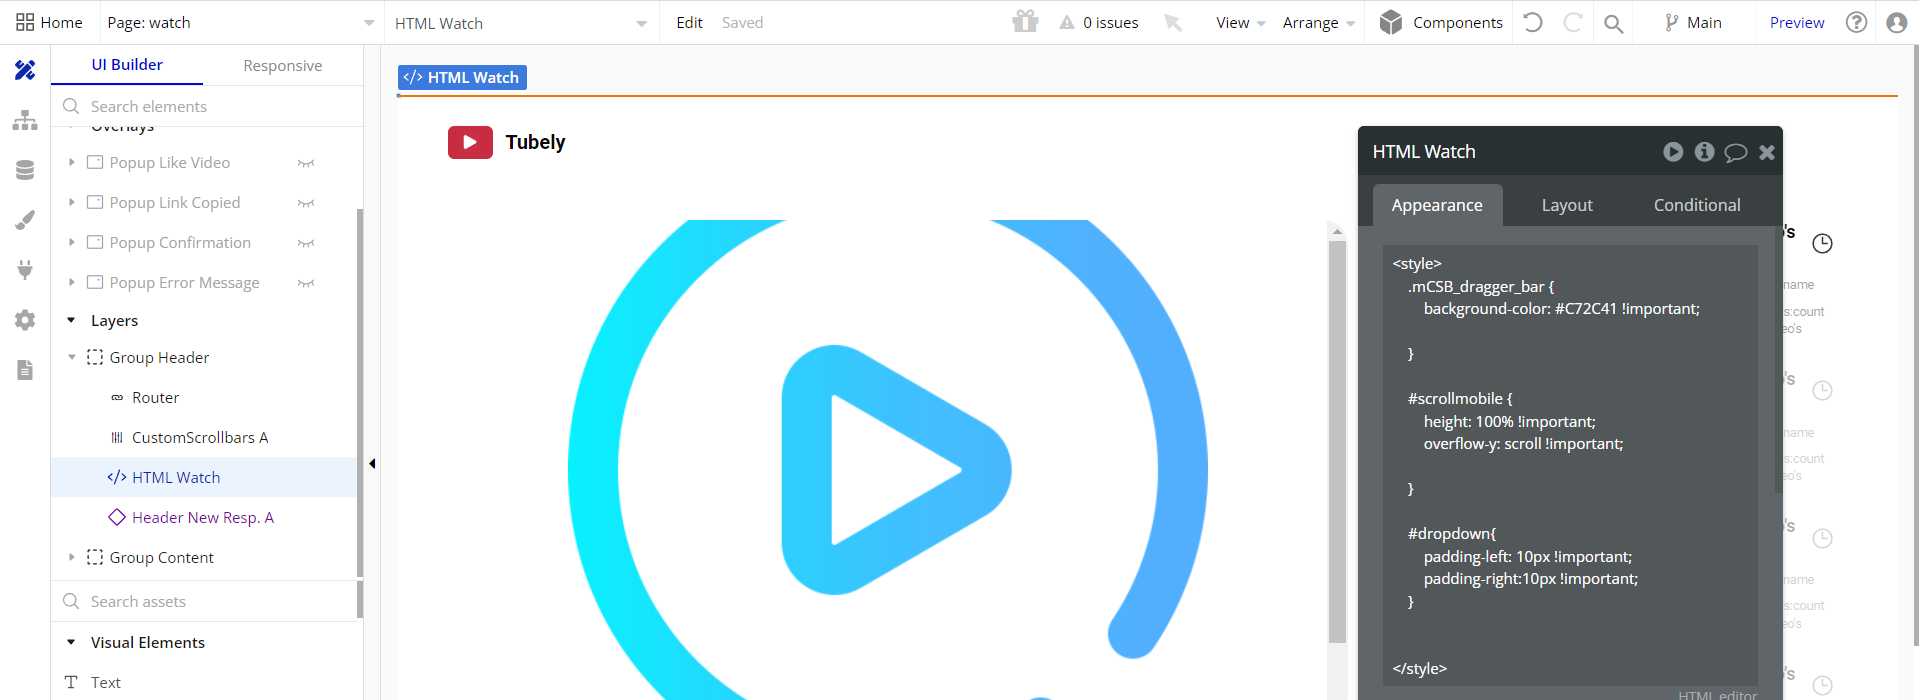Image resolution: width=1919 pixels, height=700 pixels.
Task: Select the Design tab icon in sidebar
Action: click(25, 70)
